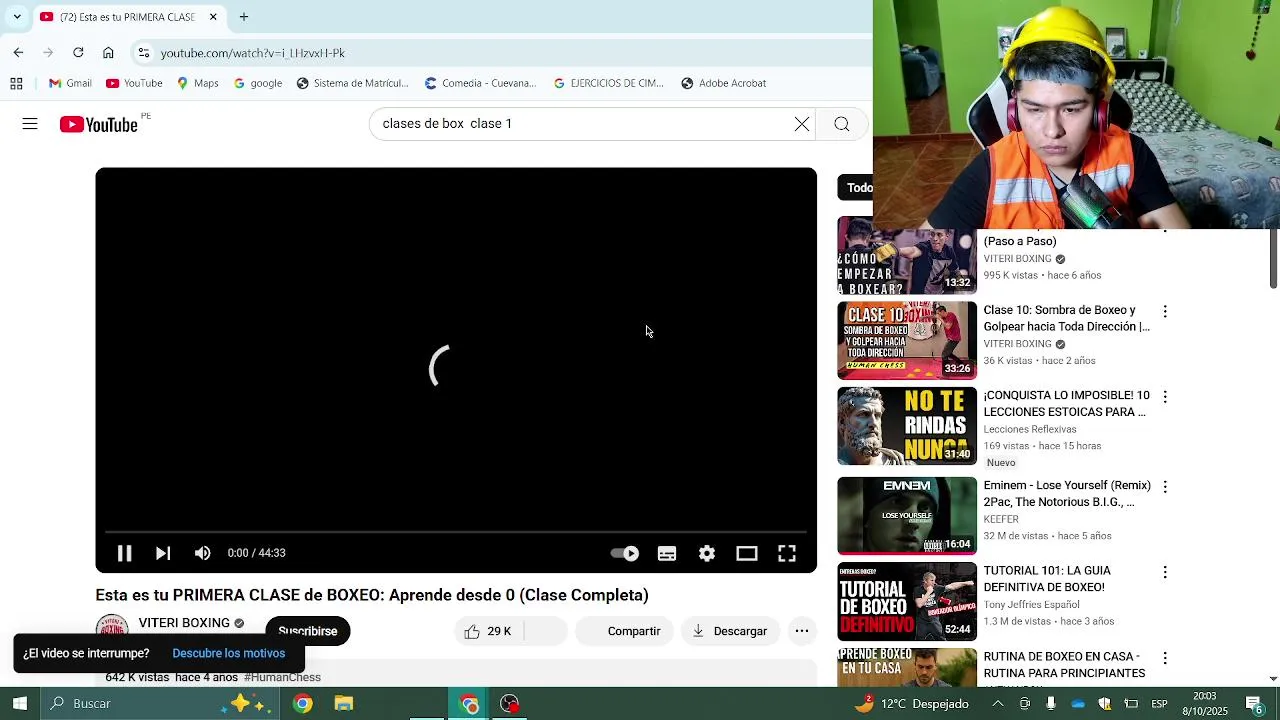Enable subtitles with the captions icon
The height and width of the screenshot is (720, 1280).
click(x=667, y=553)
